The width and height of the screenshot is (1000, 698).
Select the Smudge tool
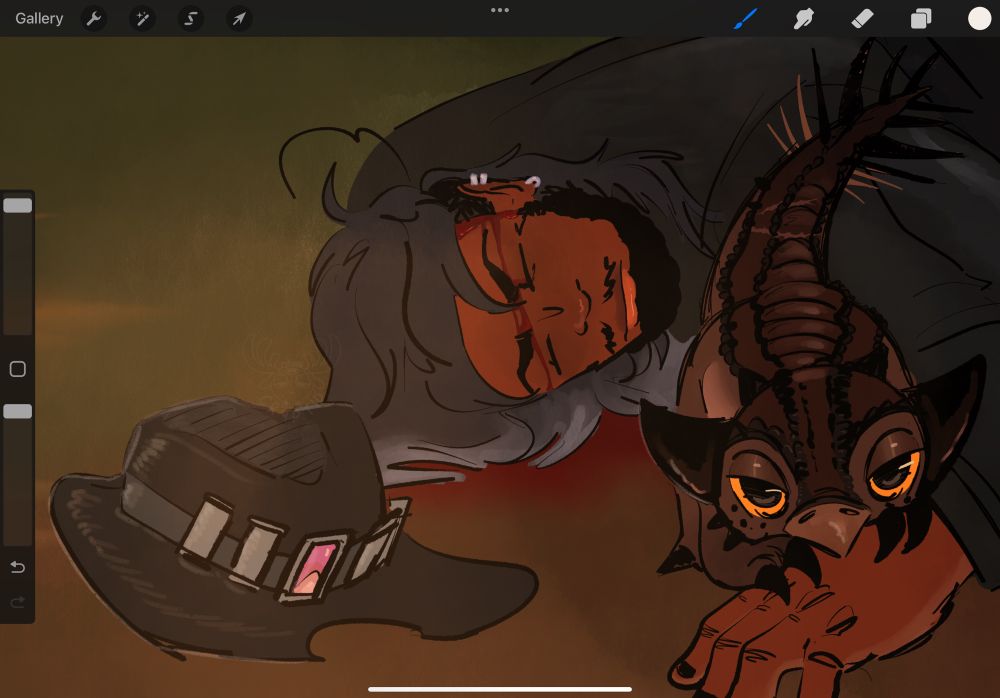pyautogui.click(x=804, y=19)
